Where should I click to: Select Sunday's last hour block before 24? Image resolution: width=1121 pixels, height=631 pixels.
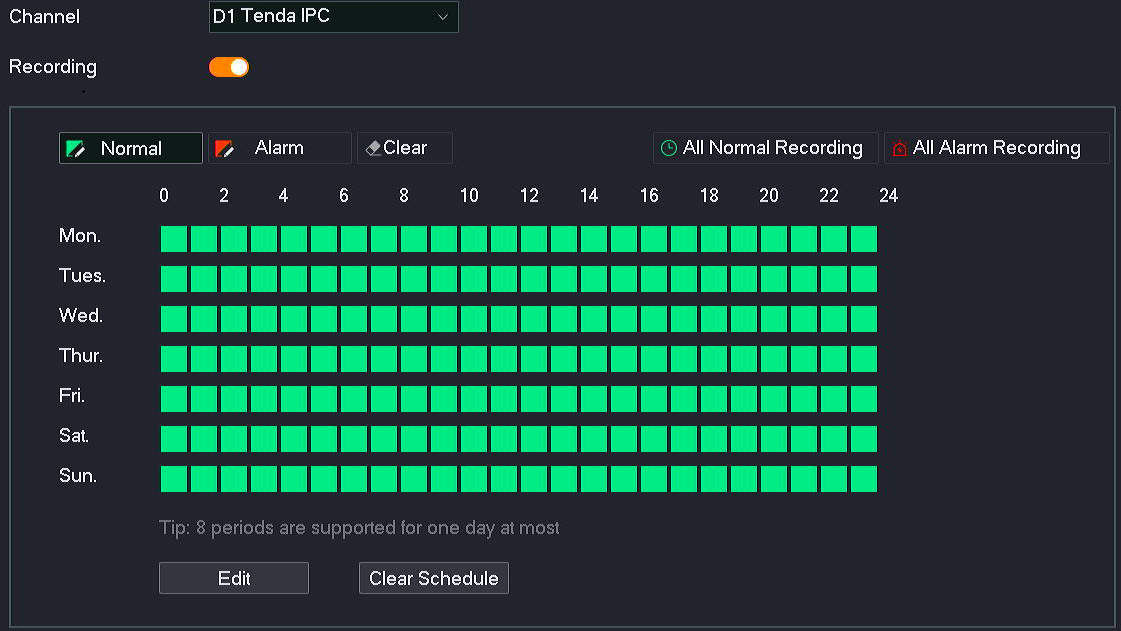863,479
